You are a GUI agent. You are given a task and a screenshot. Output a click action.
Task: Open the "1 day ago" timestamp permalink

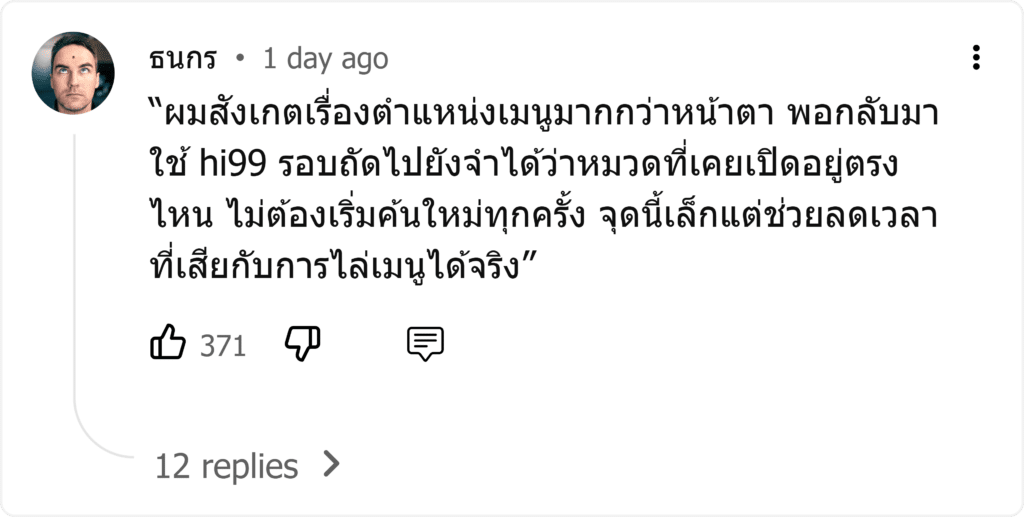(325, 59)
